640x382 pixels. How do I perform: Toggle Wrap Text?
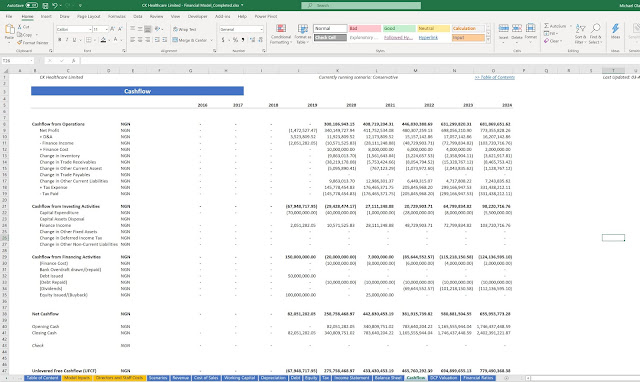(184, 29)
